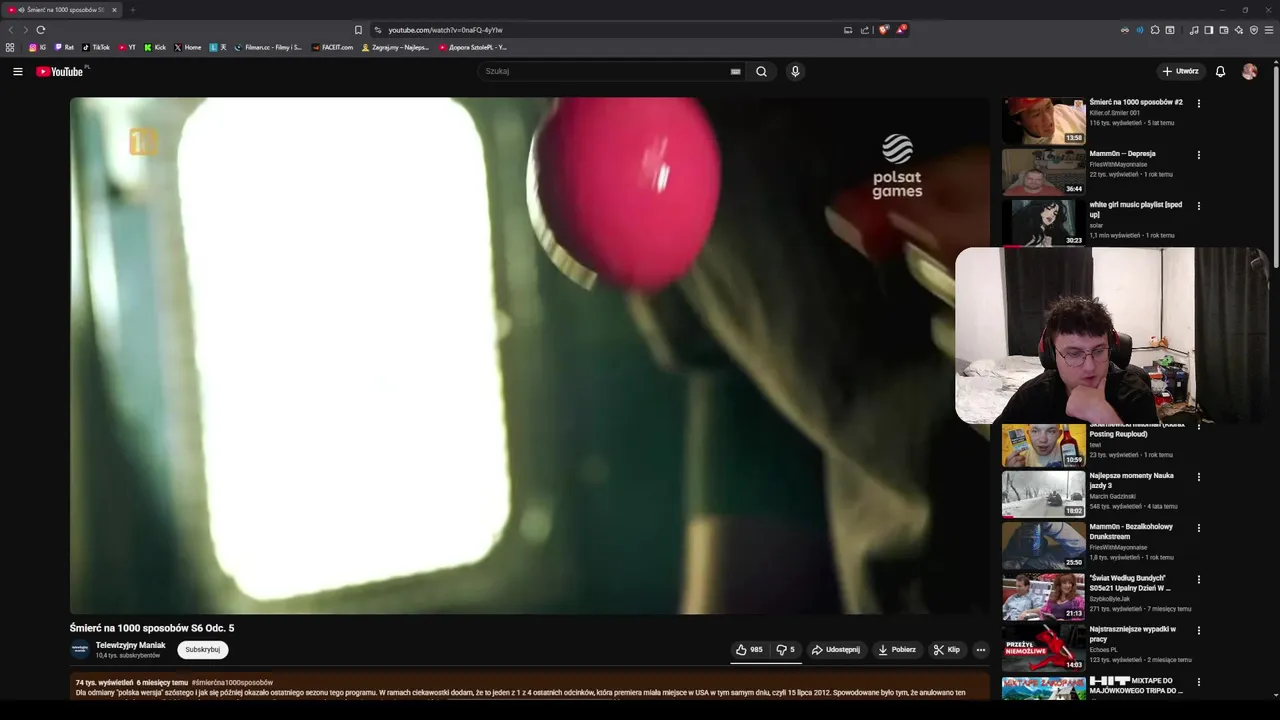The height and width of the screenshot is (720, 1280).
Task: Go to YouTube home via logo
Action: click(x=62, y=71)
